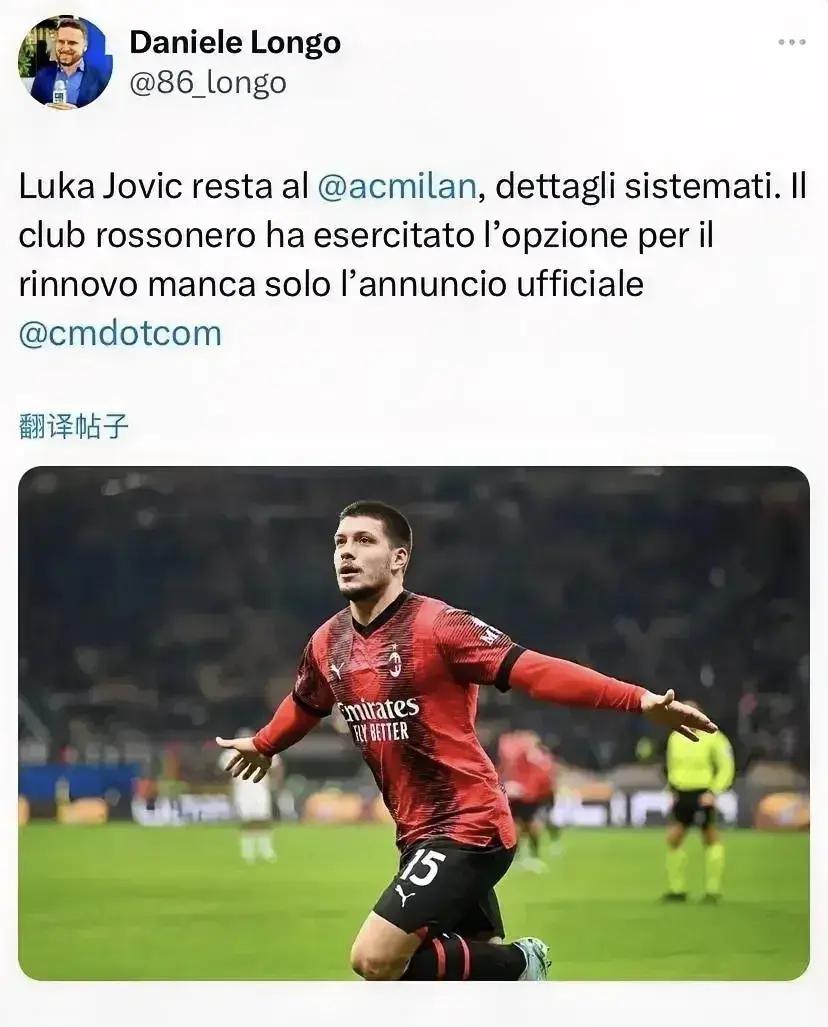Open the three-dot more options menu
828x1027 pixels.
(x=791, y=42)
